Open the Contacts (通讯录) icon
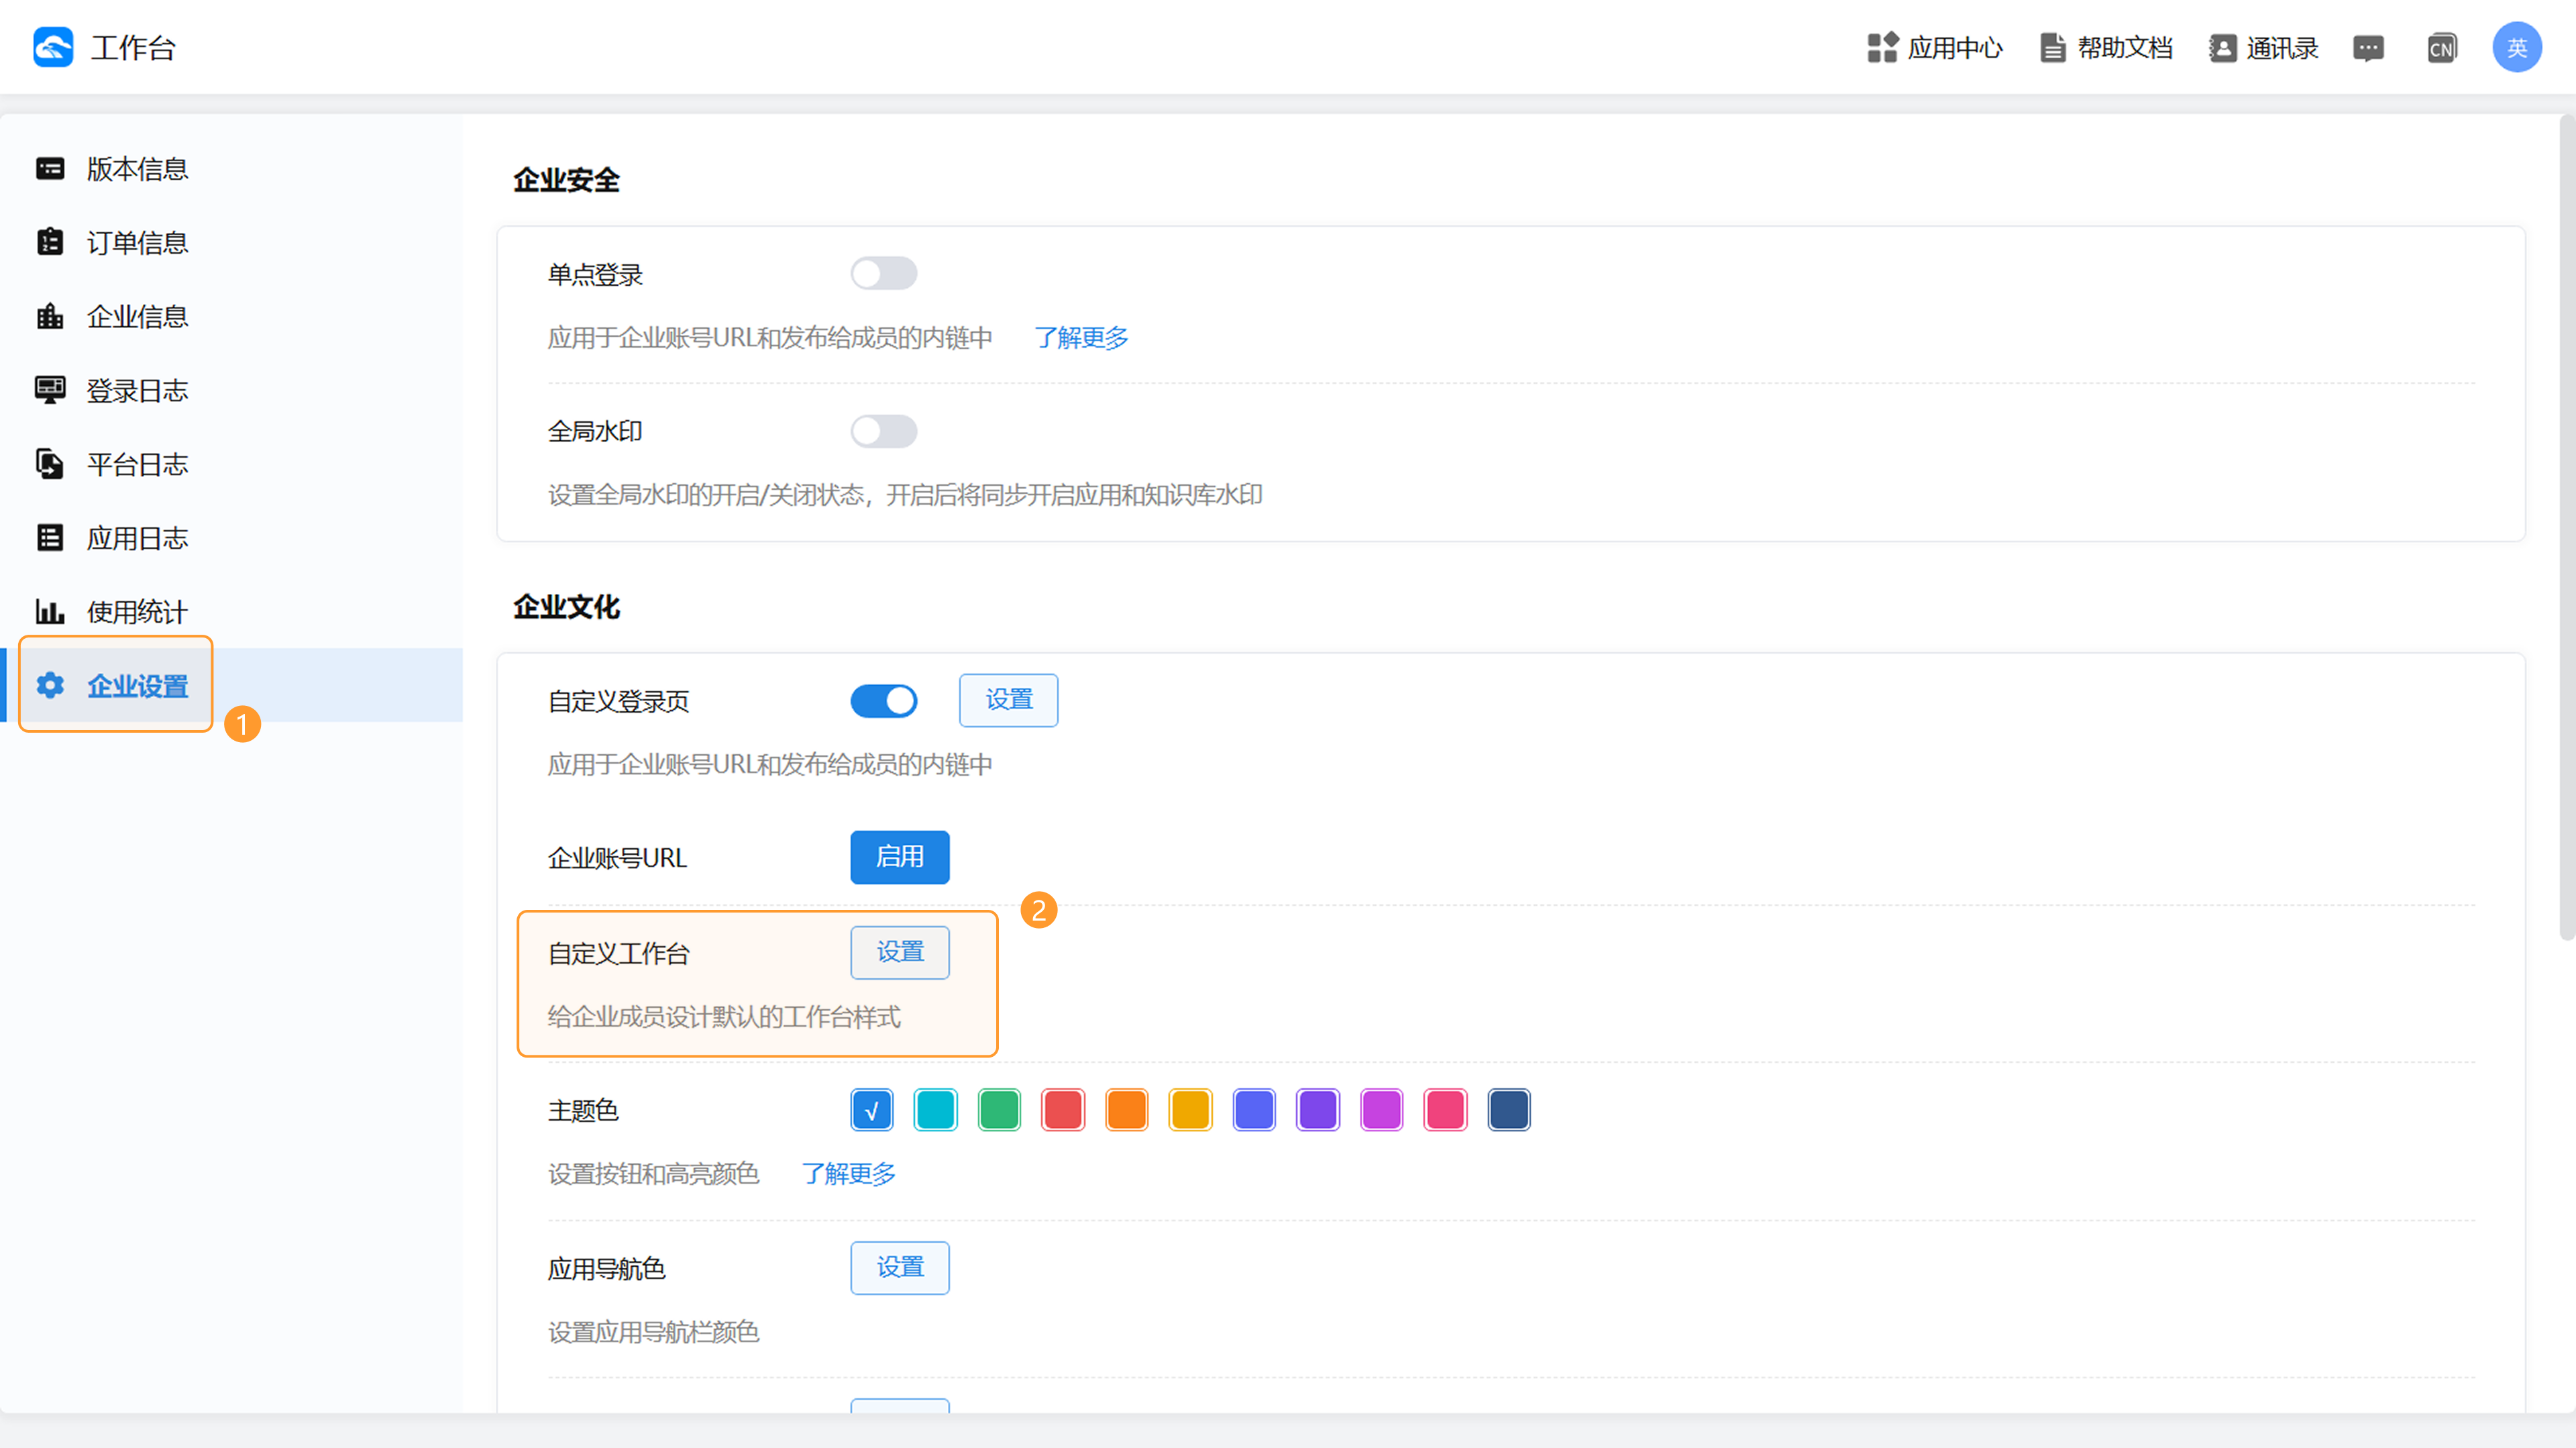The height and width of the screenshot is (1448, 2576). click(x=2222, y=47)
